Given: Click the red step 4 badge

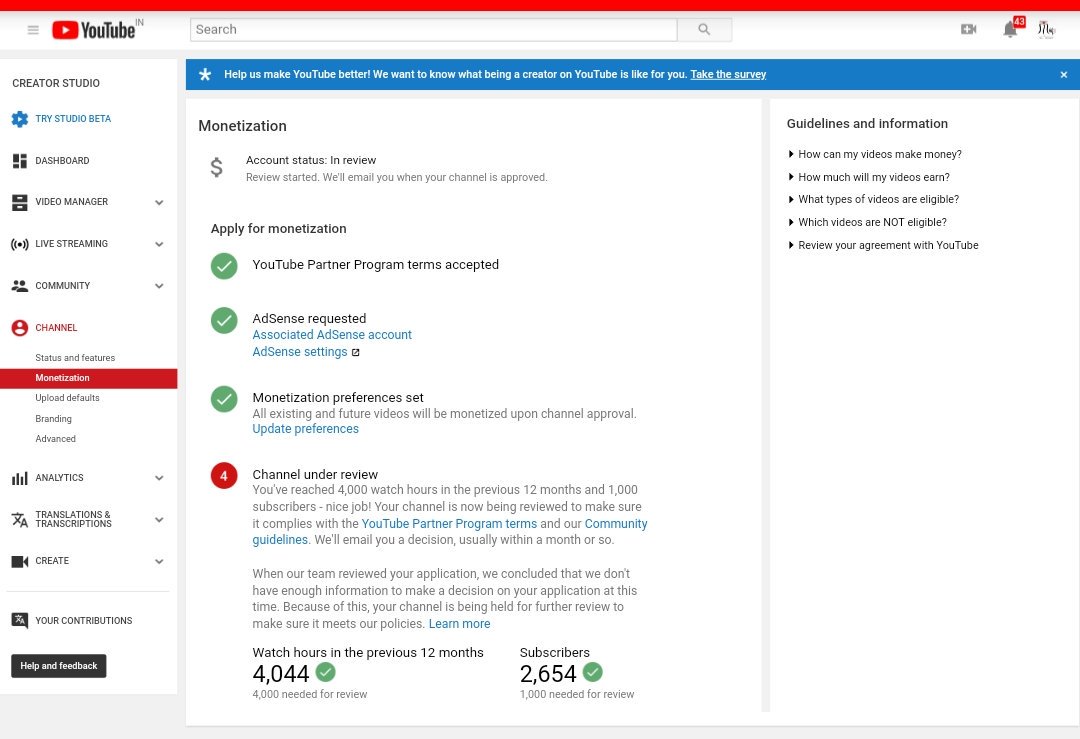Looking at the screenshot, I should click(224, 475).
